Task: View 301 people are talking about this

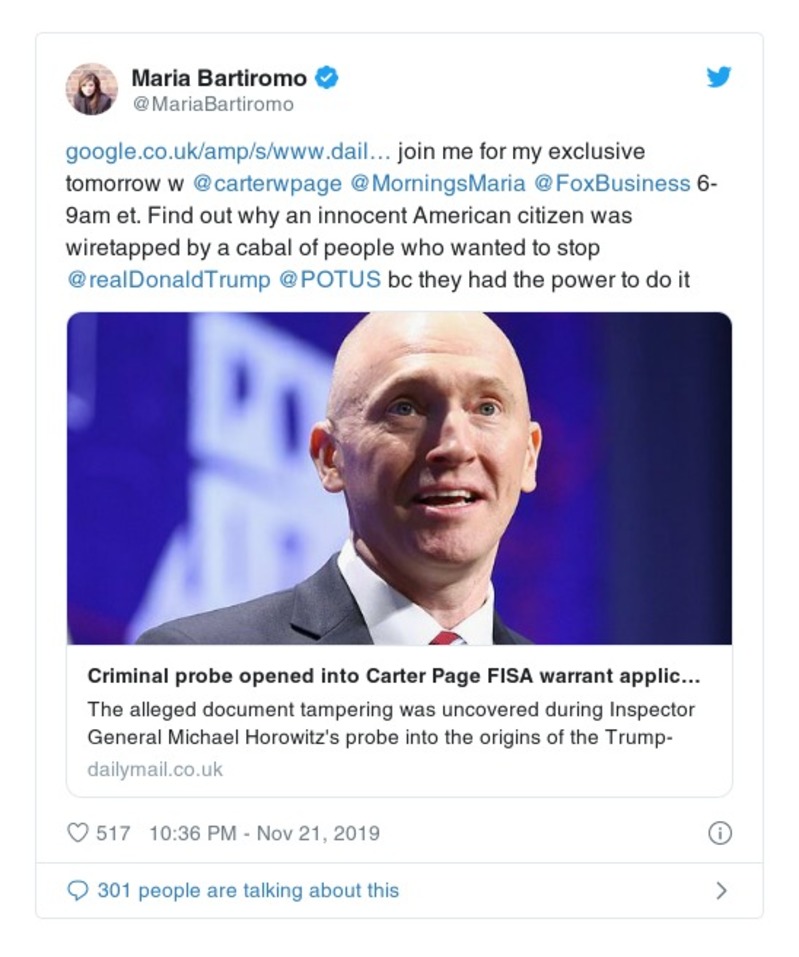Action: click(247, 890)
